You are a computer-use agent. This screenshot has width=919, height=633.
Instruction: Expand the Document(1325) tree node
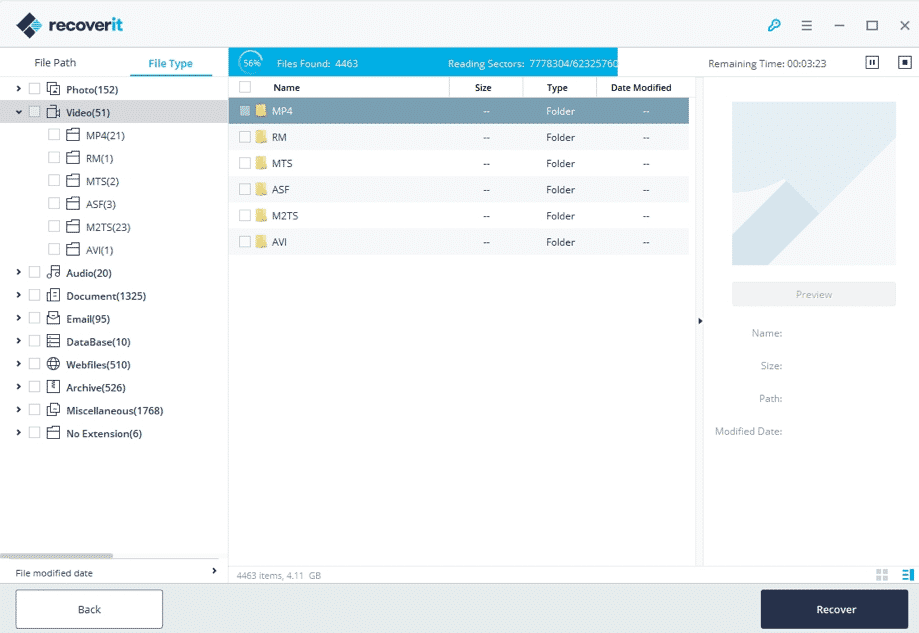(x=18, y=296)
